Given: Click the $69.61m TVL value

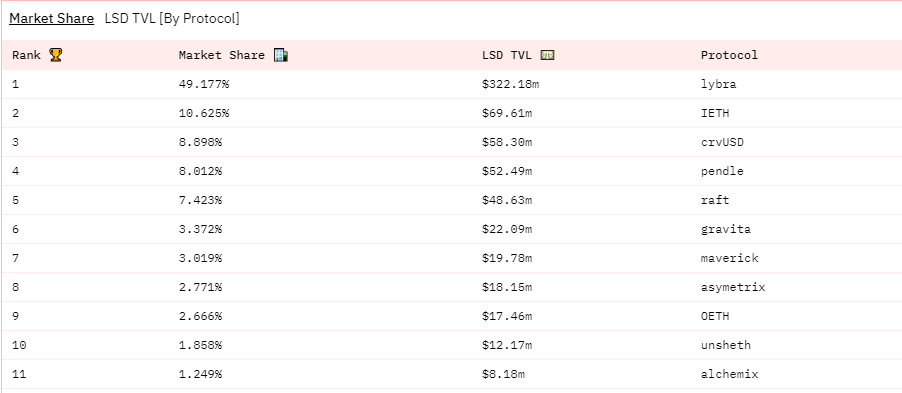Looking at the screenshot, I should pos(507,113).
